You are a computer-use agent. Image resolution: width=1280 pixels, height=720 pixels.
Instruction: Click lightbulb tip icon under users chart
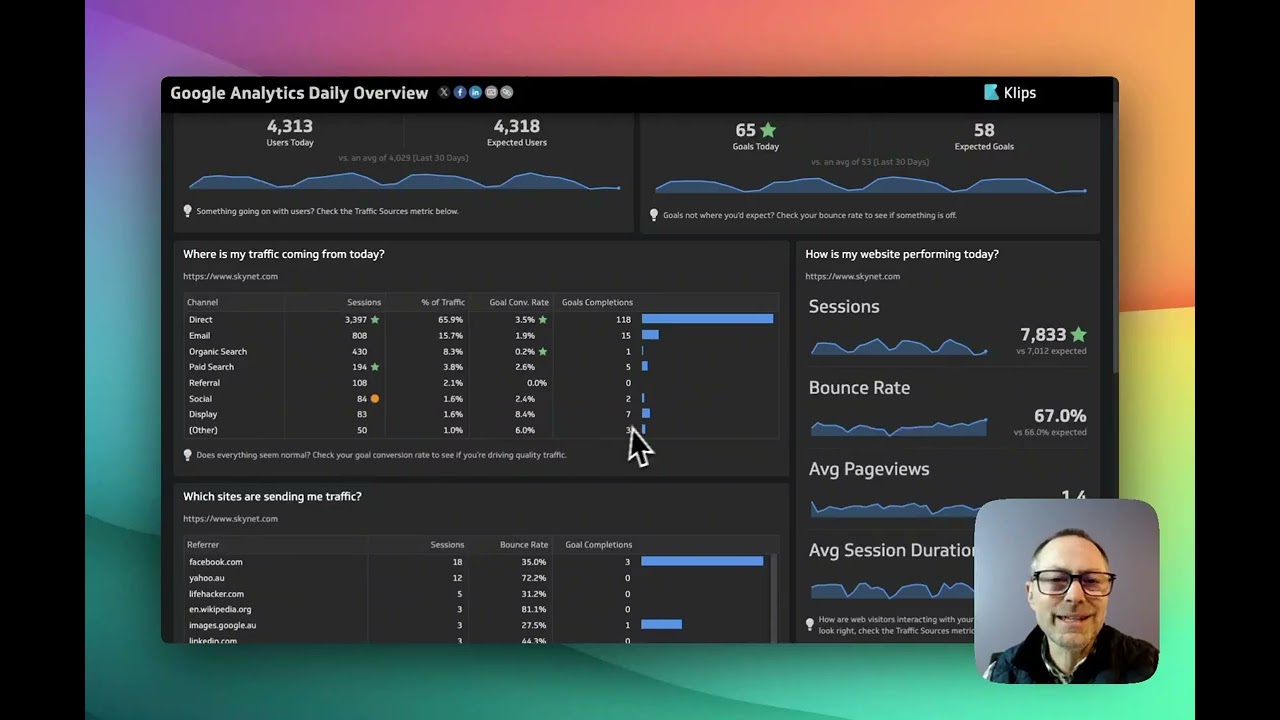point(187,211)
